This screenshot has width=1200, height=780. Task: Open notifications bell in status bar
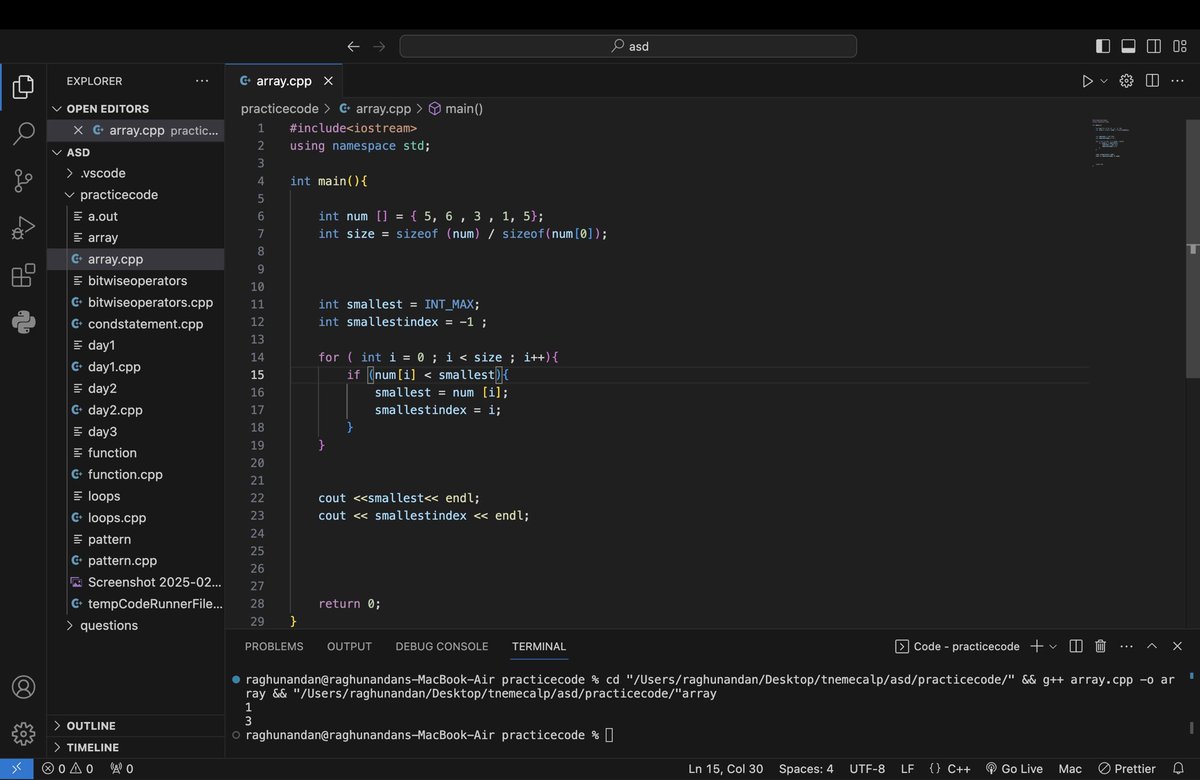[1179, 769]
